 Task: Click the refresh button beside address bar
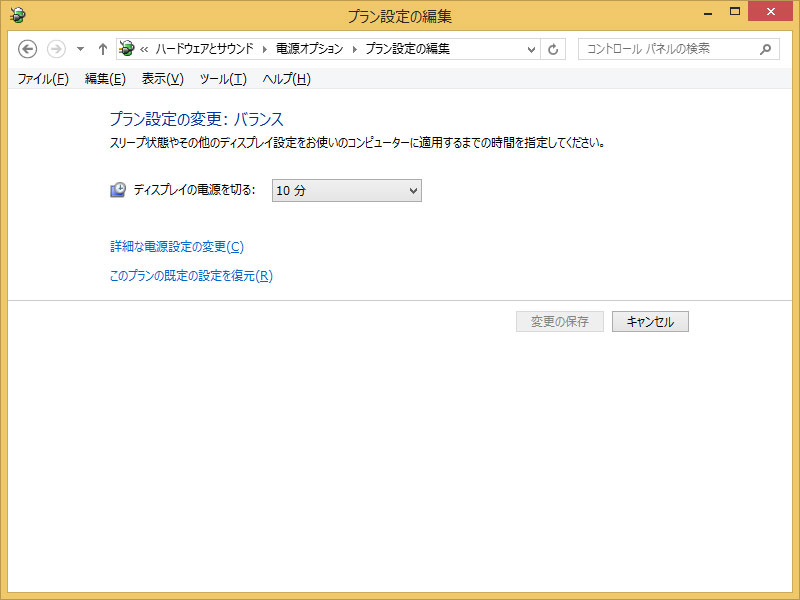tap(554, 49)
